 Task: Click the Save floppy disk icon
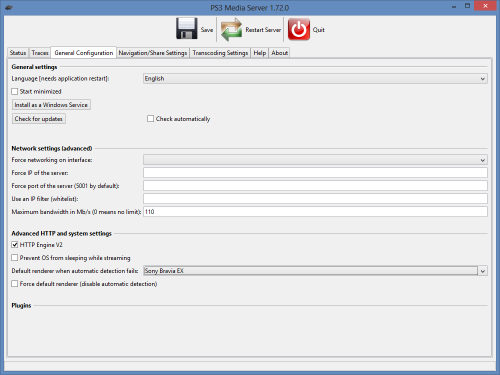[187, 29]
